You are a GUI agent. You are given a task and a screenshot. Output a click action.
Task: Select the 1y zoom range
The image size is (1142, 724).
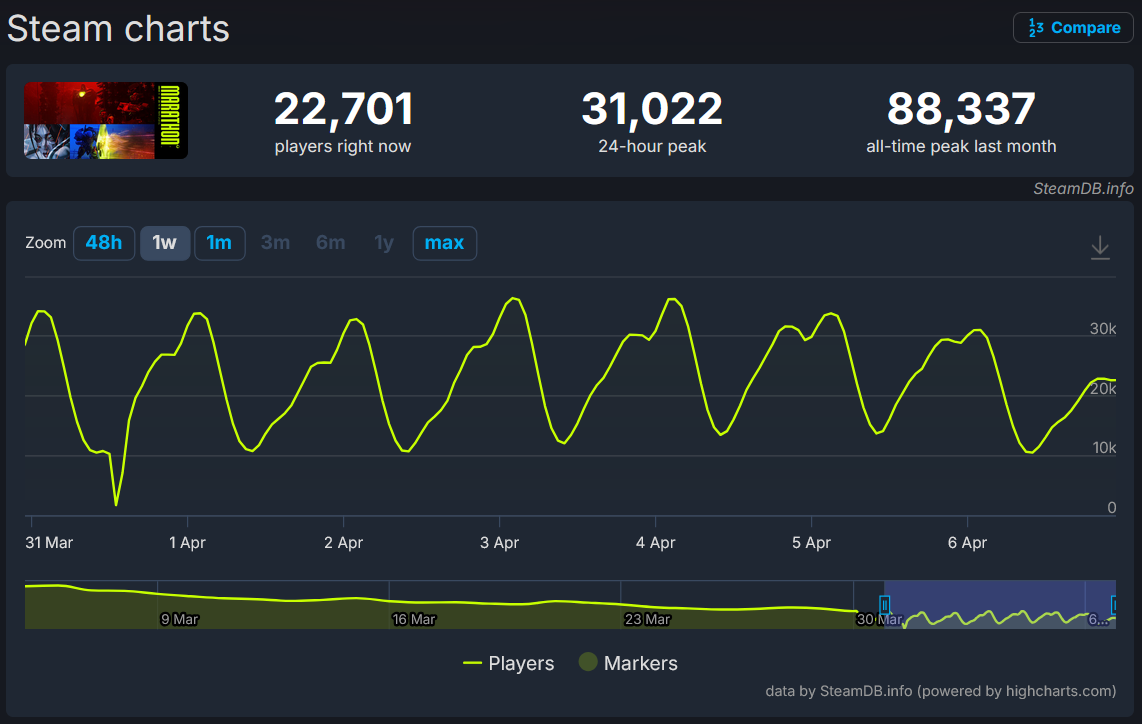384,243
